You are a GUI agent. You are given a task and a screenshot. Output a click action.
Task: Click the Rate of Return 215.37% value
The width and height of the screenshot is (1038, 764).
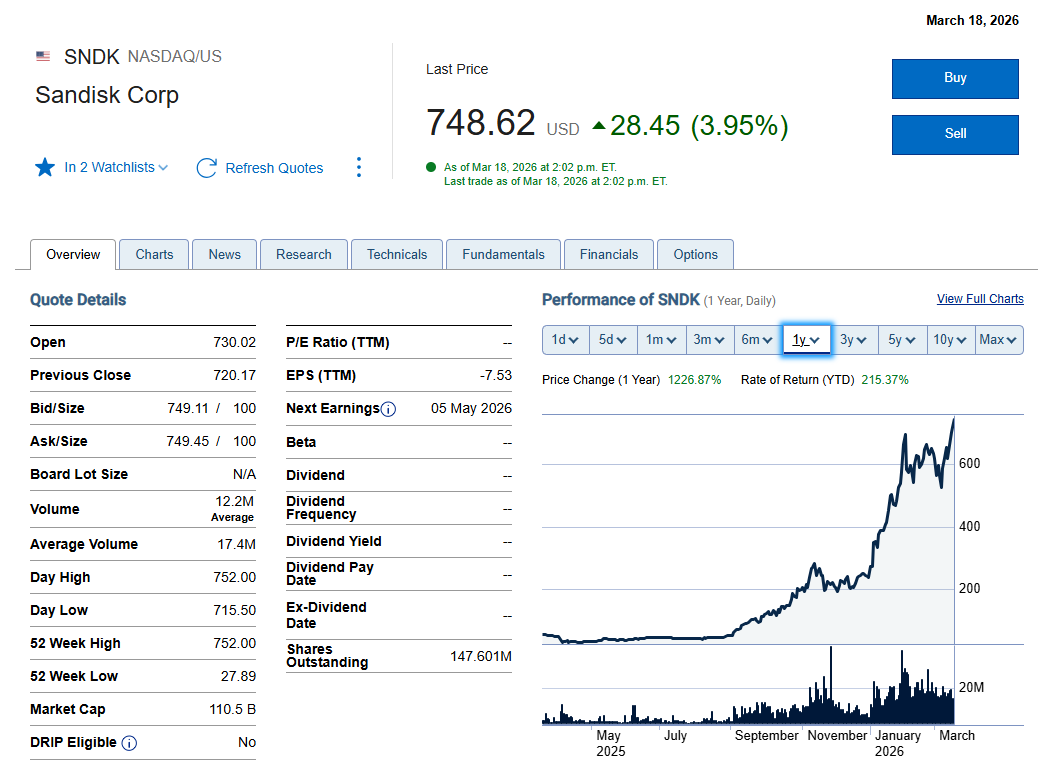[885, 380]
